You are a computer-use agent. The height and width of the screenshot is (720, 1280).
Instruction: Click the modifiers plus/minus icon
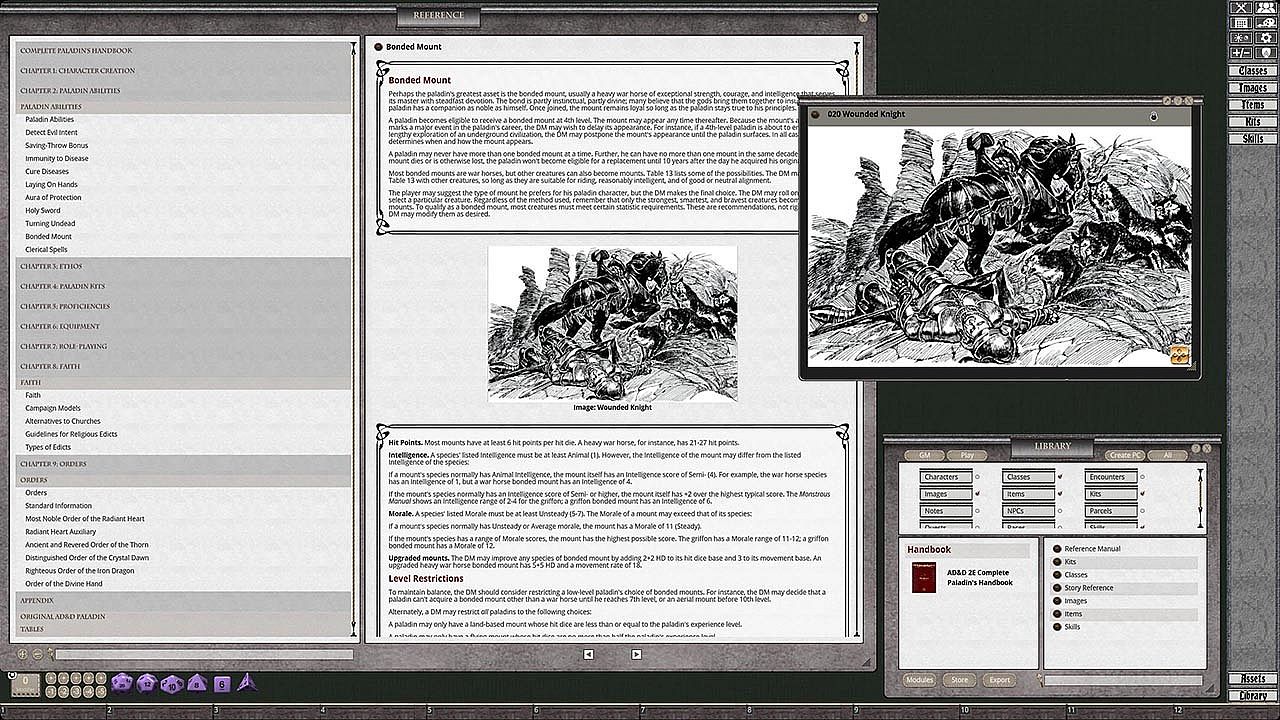click(x=1240, y=52)
